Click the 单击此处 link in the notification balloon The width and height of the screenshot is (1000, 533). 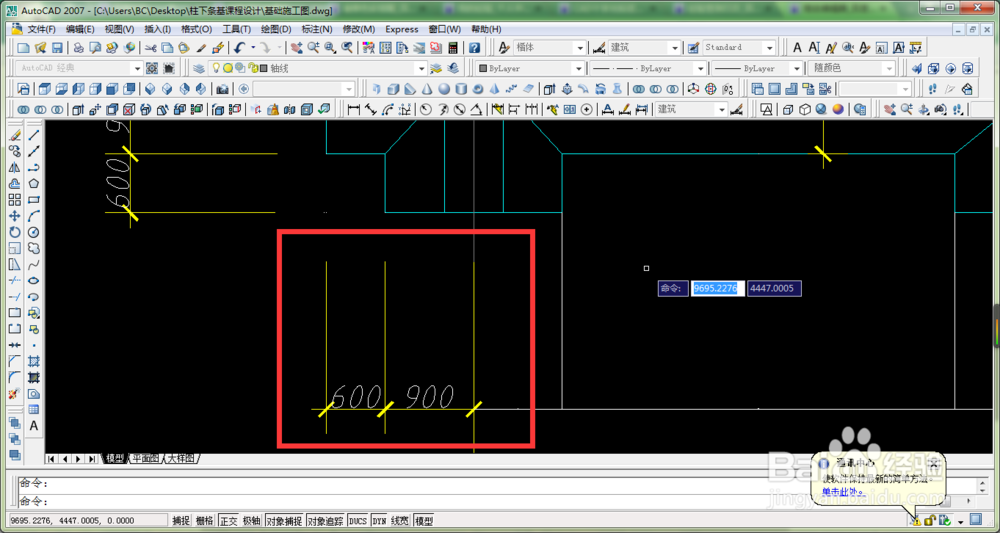pyautogui.click(x=841, y=492)
